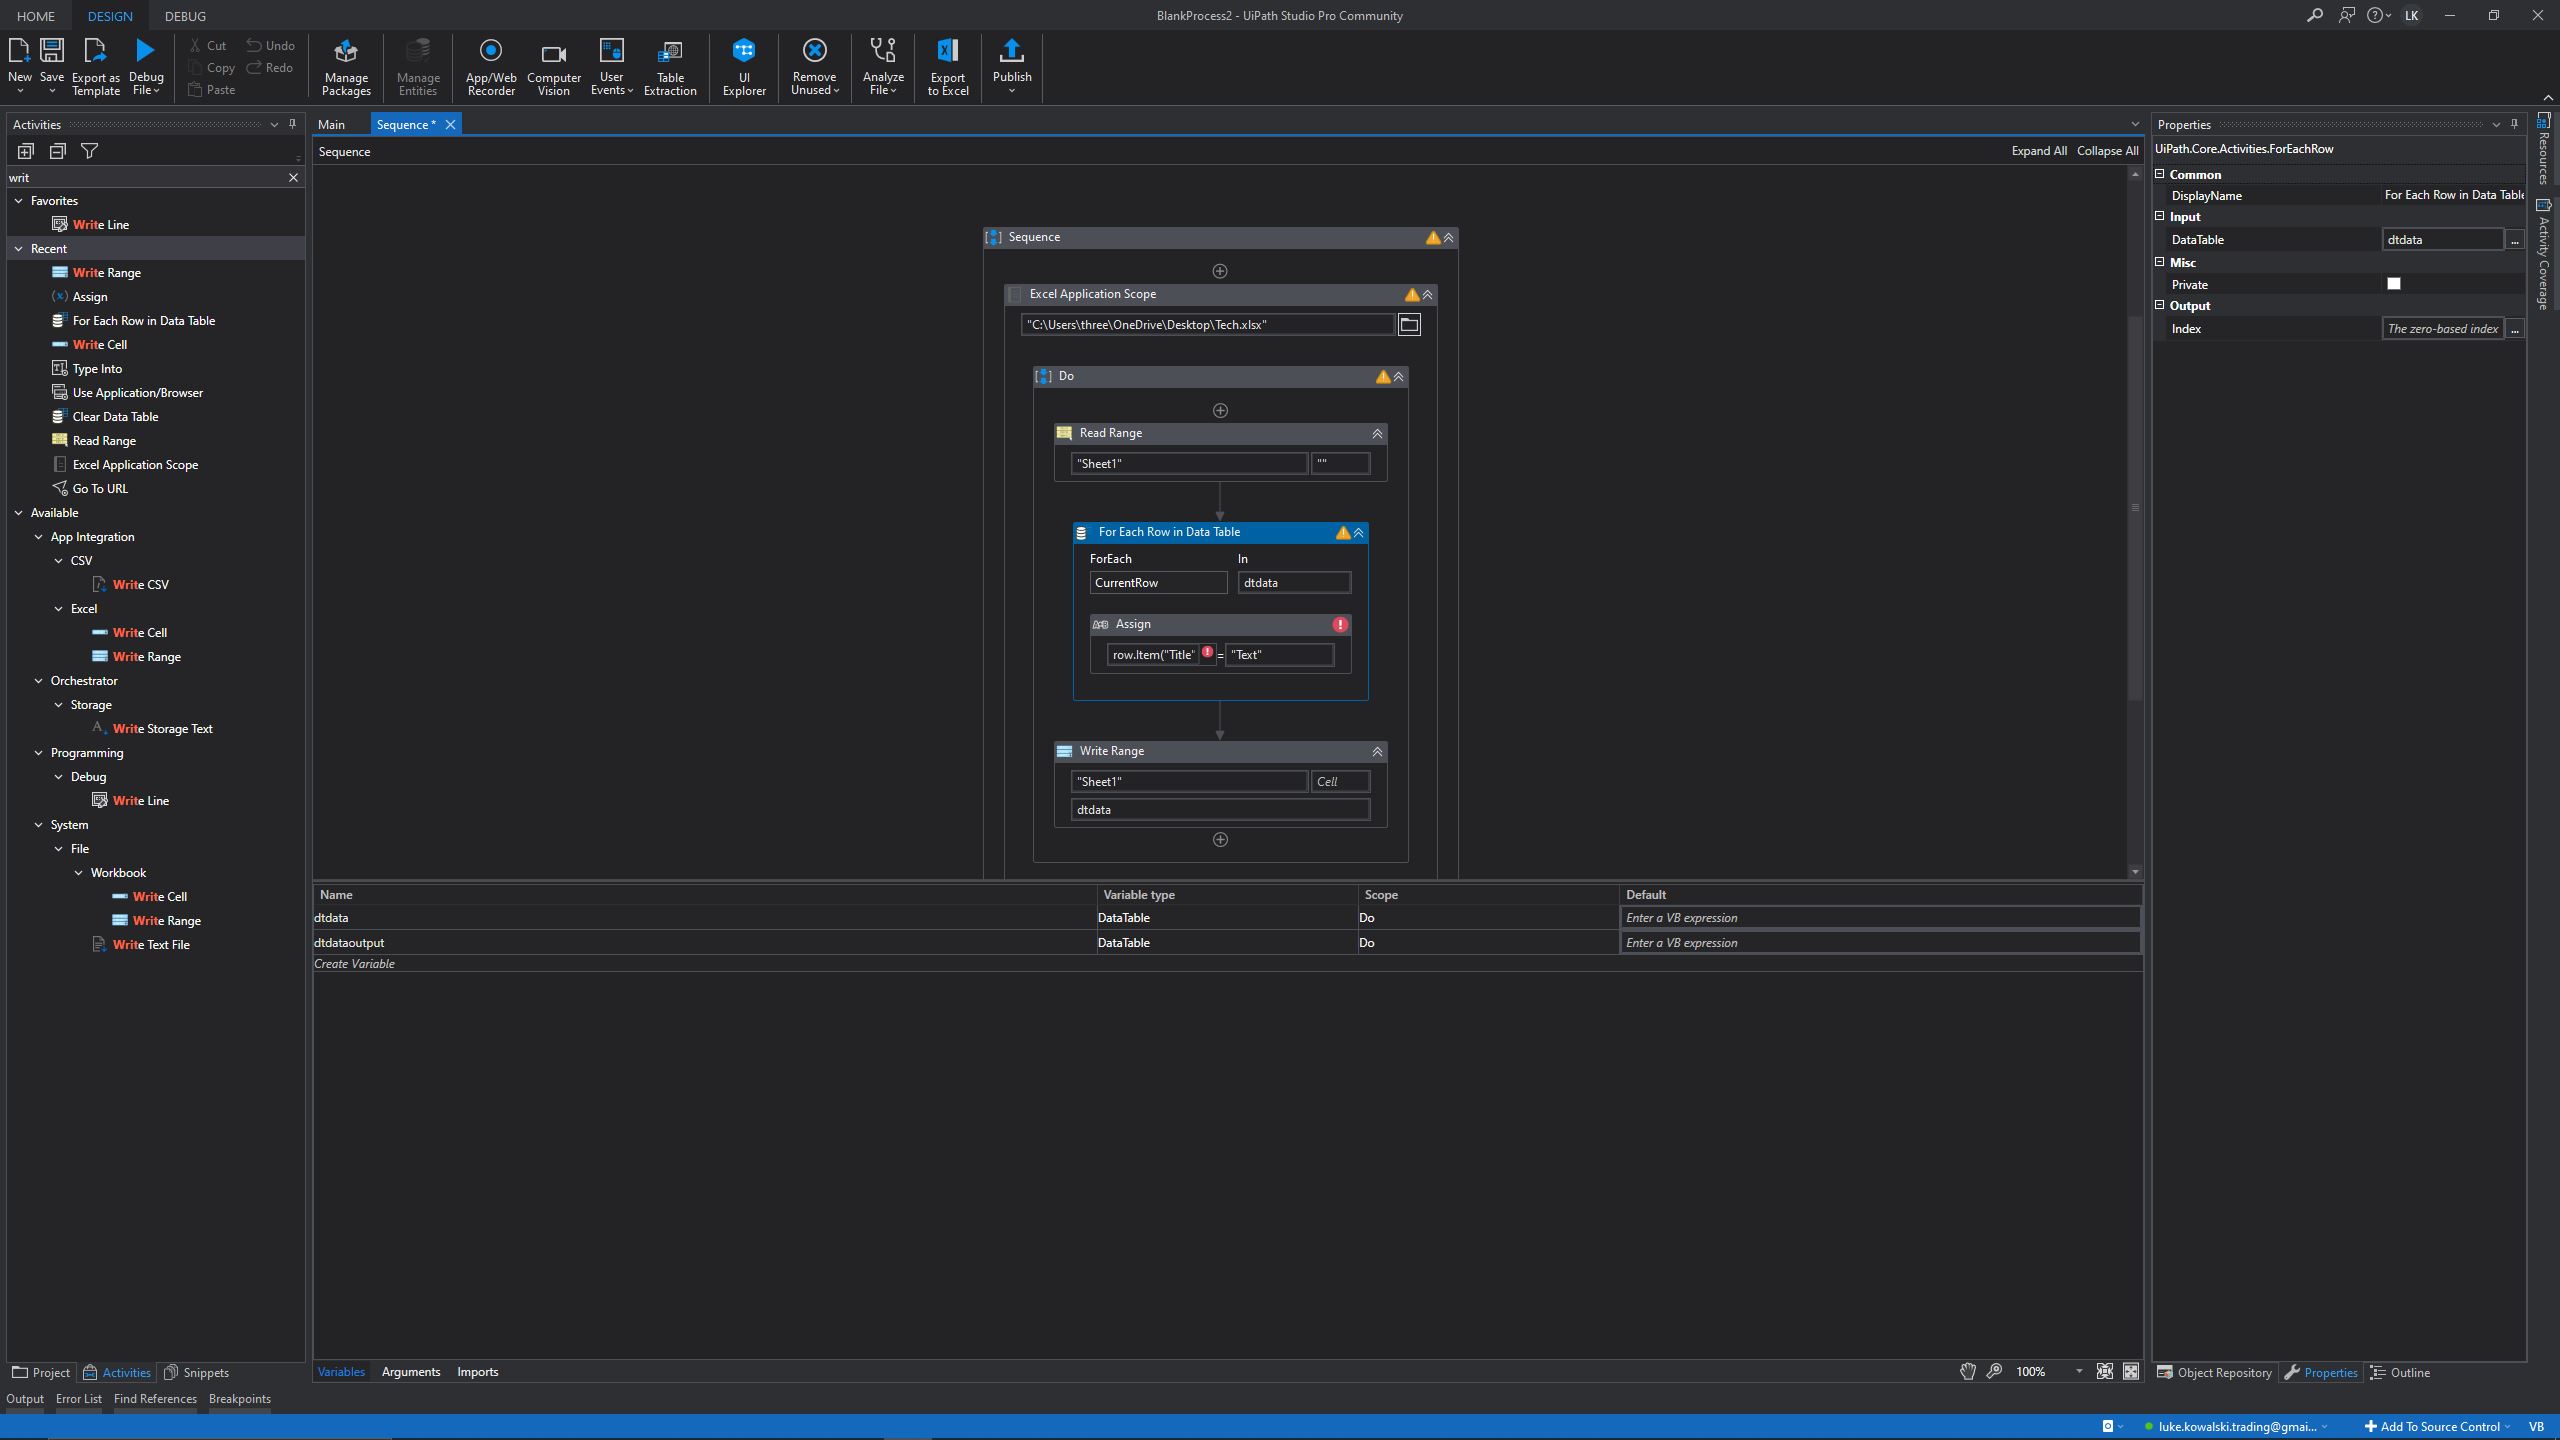Image resolution: width=2560 pixels, height=1440 pixels.
Task: Collapse the For Each Row activity
Action: point(1358,533)
